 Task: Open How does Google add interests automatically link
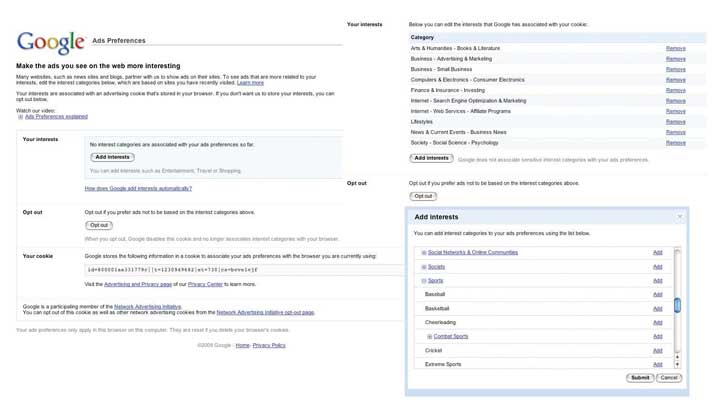tap(138, 189)
